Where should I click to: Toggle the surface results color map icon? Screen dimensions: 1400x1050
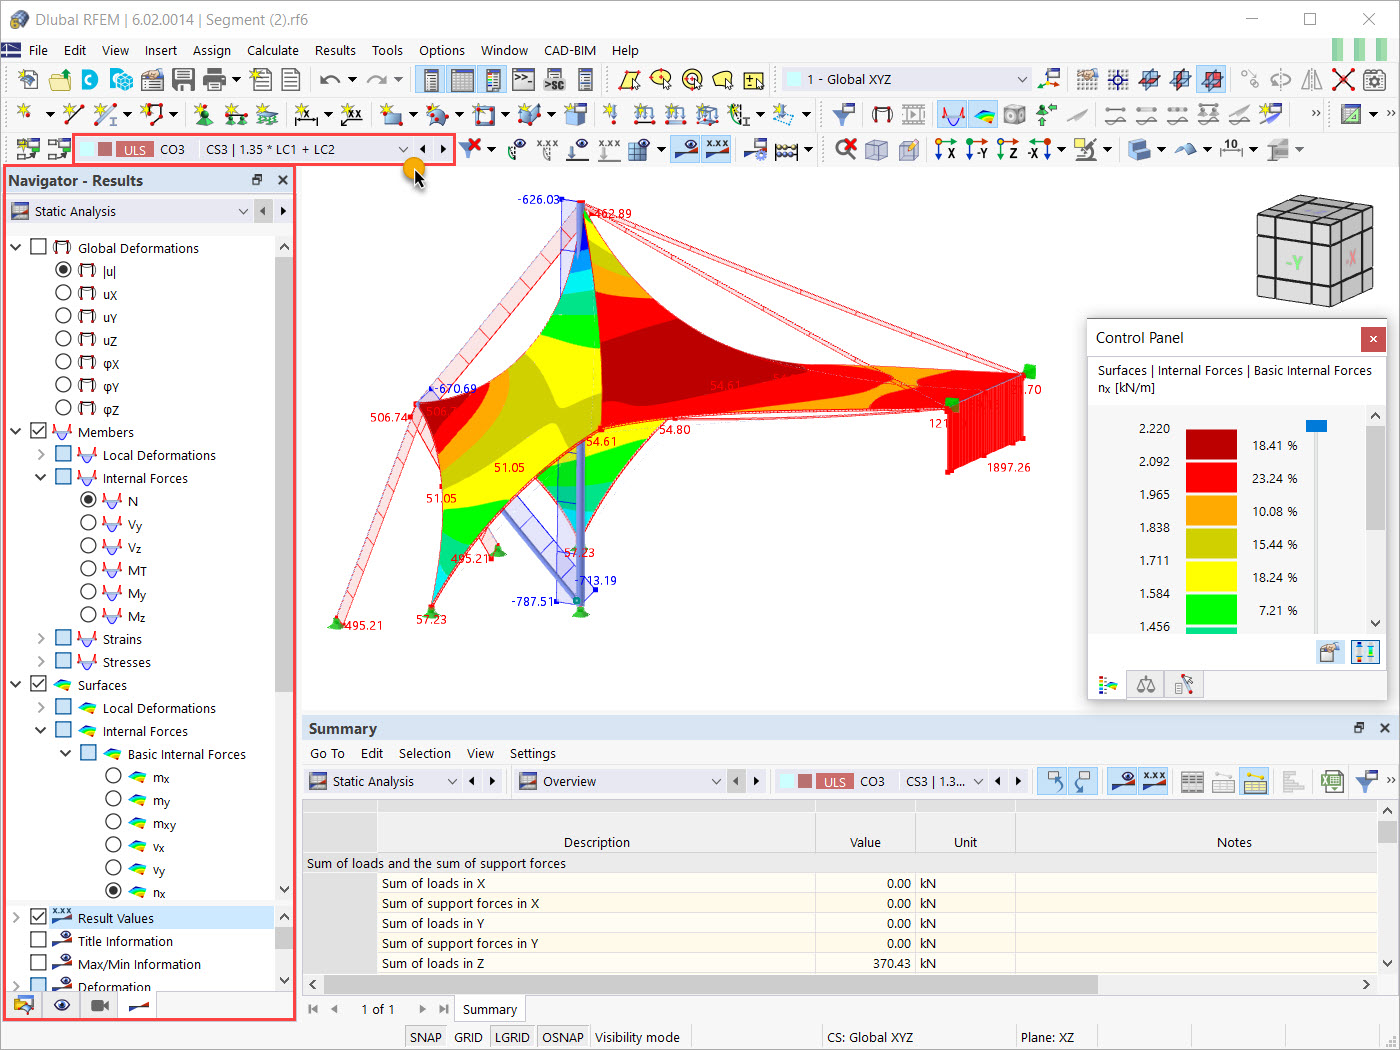(984, 114)
